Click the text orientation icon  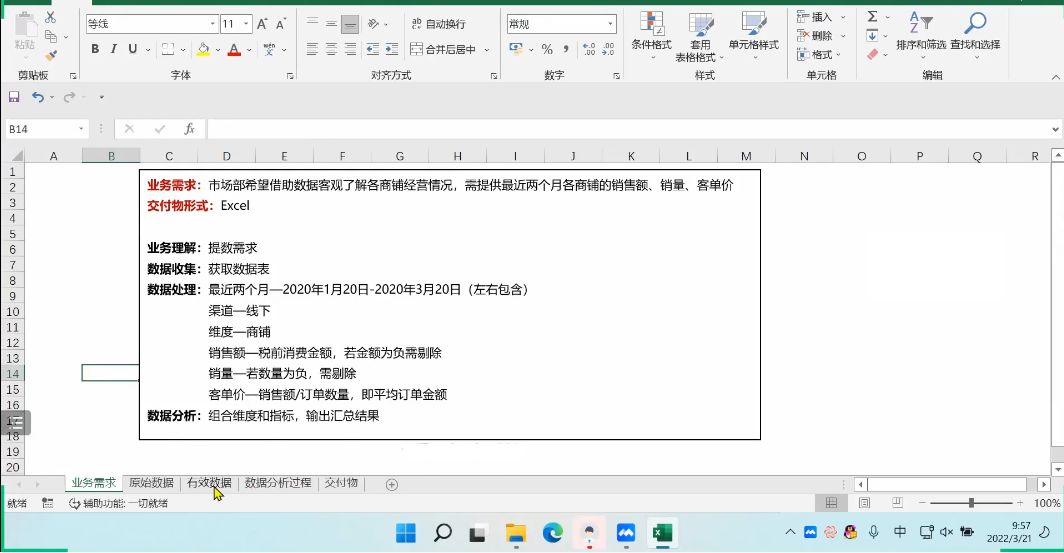[x=373, y=24]
